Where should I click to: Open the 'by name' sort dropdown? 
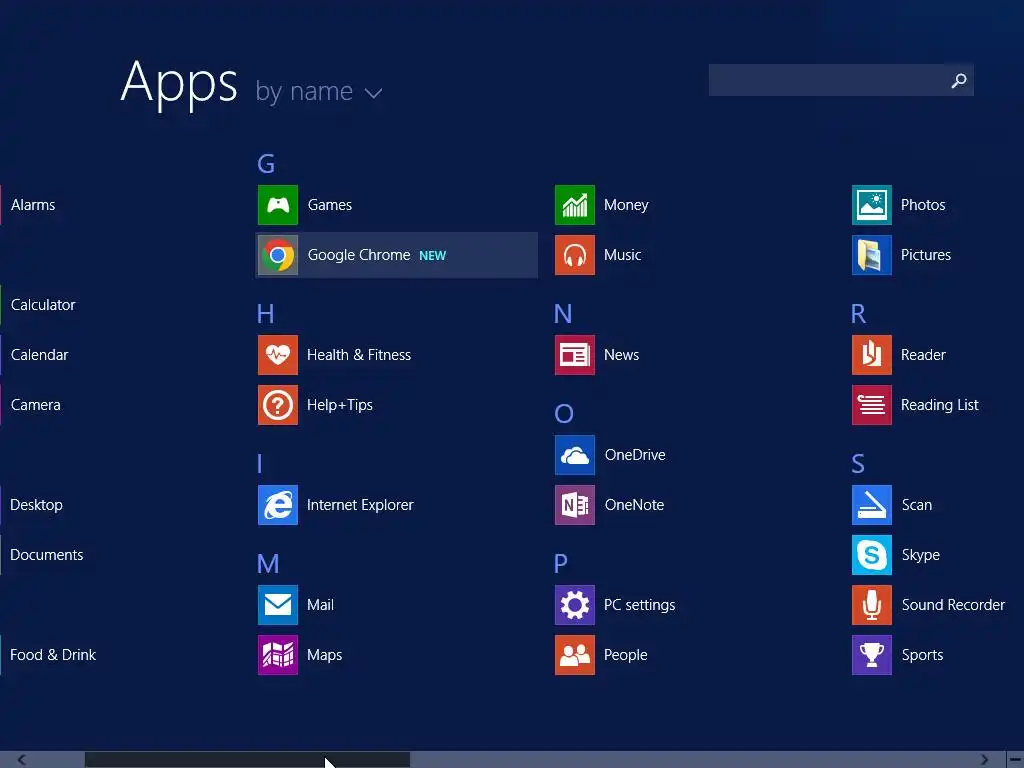[x=319, y=91]
